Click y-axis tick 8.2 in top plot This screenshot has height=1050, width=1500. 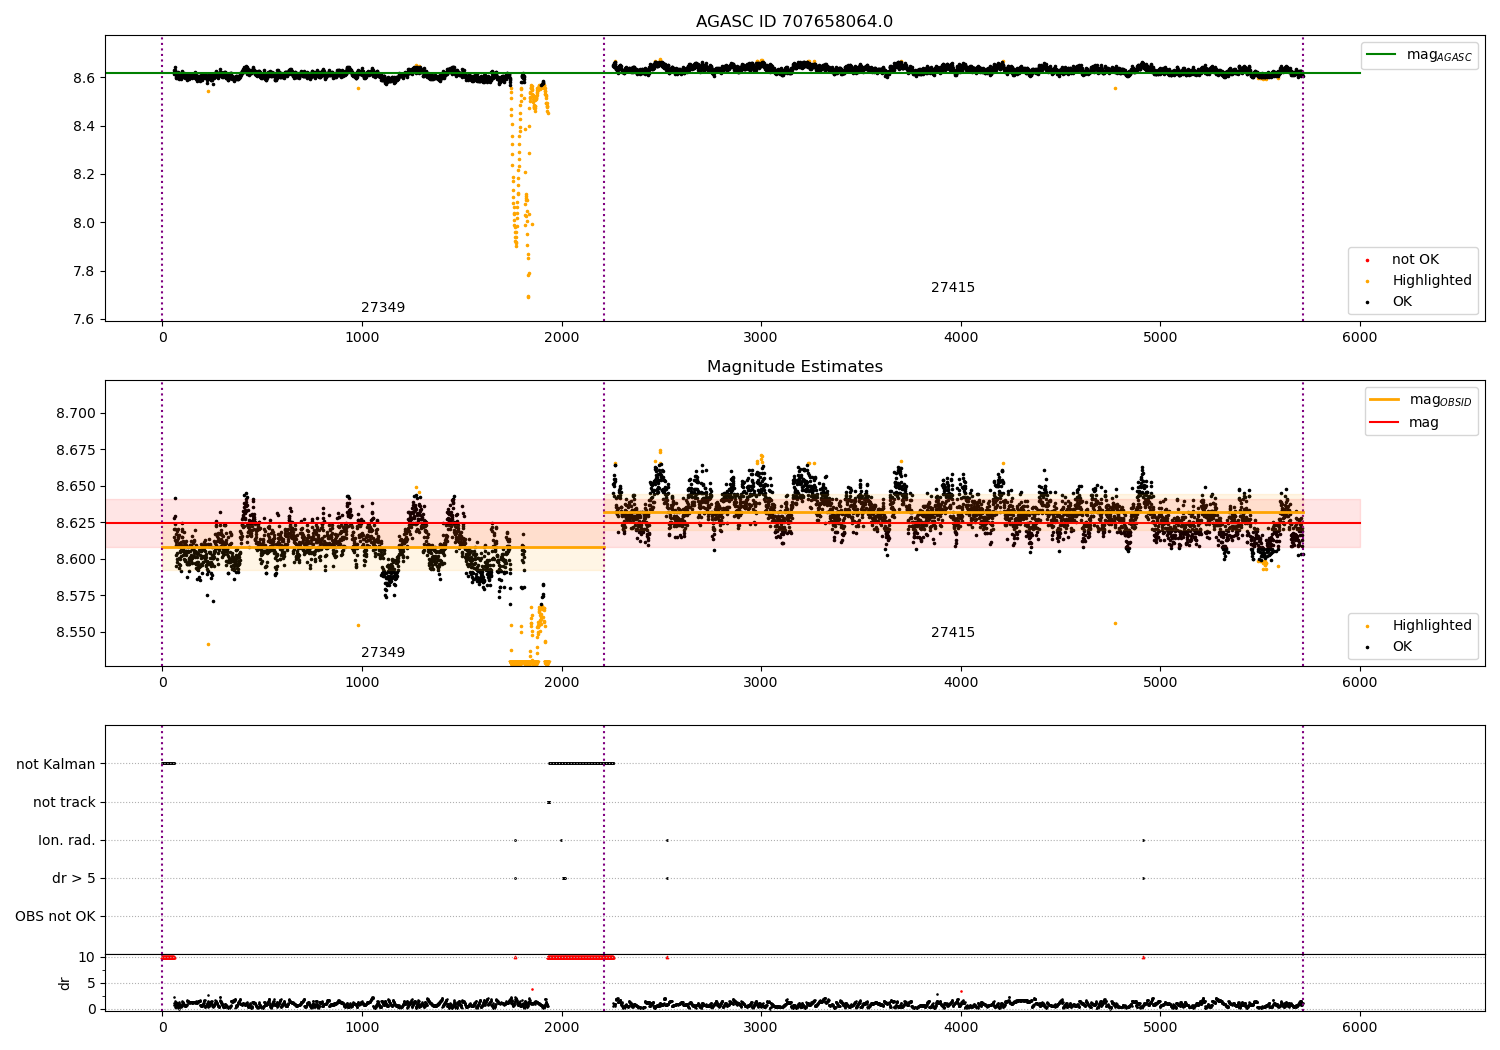coord(84,175)
